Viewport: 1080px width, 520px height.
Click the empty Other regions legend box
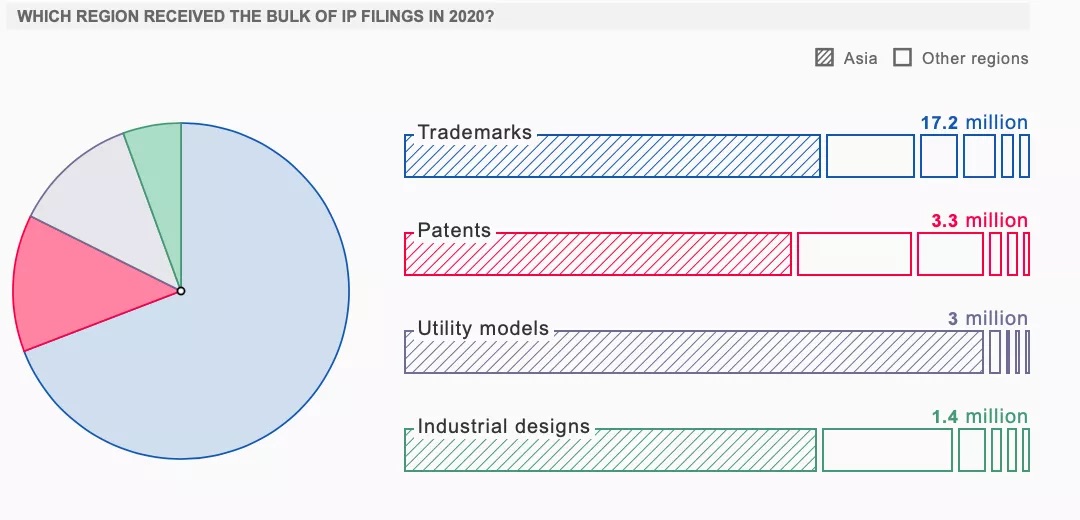tap(902, 58)
